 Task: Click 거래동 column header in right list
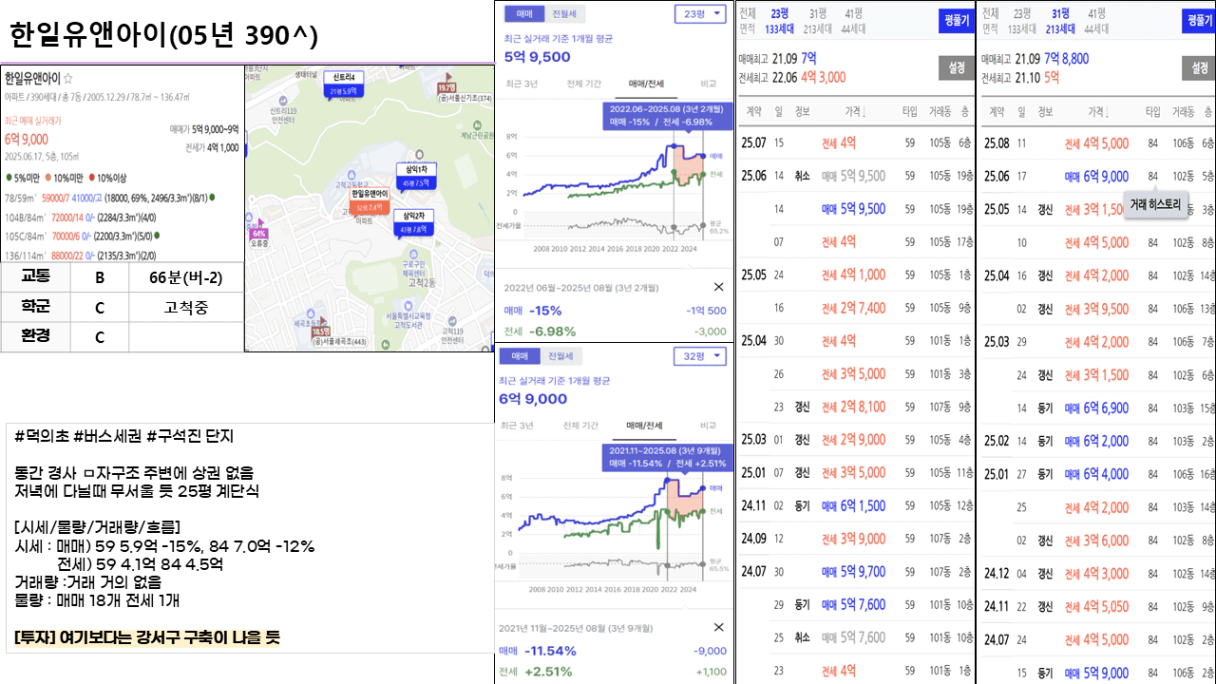tap(1184, 112)
